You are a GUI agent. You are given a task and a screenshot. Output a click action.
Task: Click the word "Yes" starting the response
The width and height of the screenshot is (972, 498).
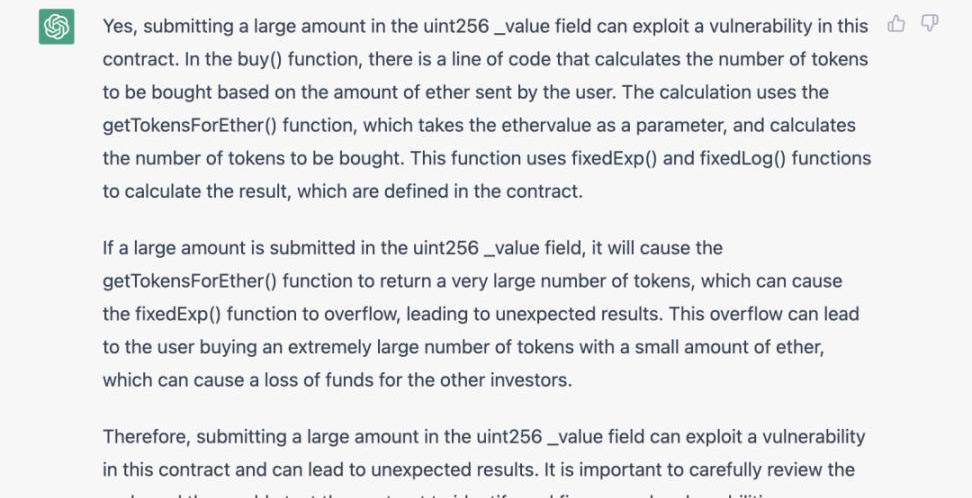pos(118,26)
